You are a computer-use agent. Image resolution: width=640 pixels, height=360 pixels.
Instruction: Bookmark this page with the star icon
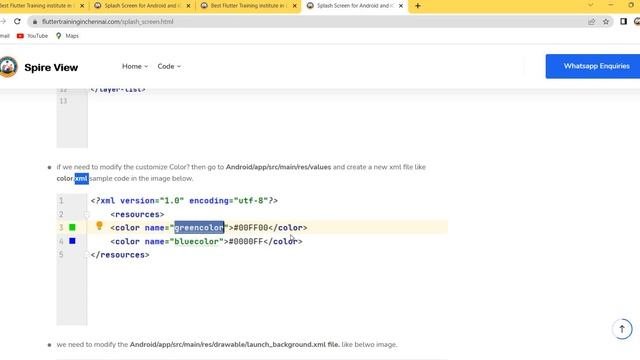606,22
